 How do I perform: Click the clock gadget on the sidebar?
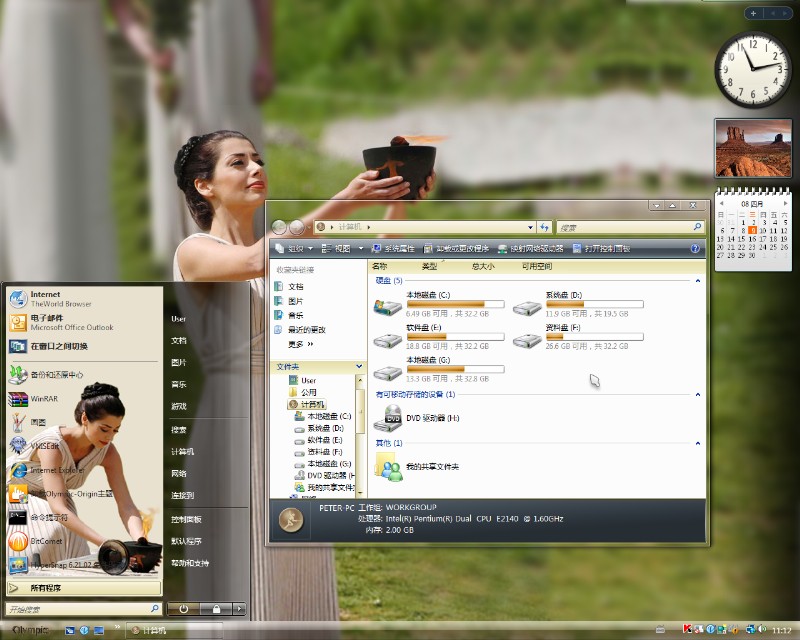[x=753, y=70]
